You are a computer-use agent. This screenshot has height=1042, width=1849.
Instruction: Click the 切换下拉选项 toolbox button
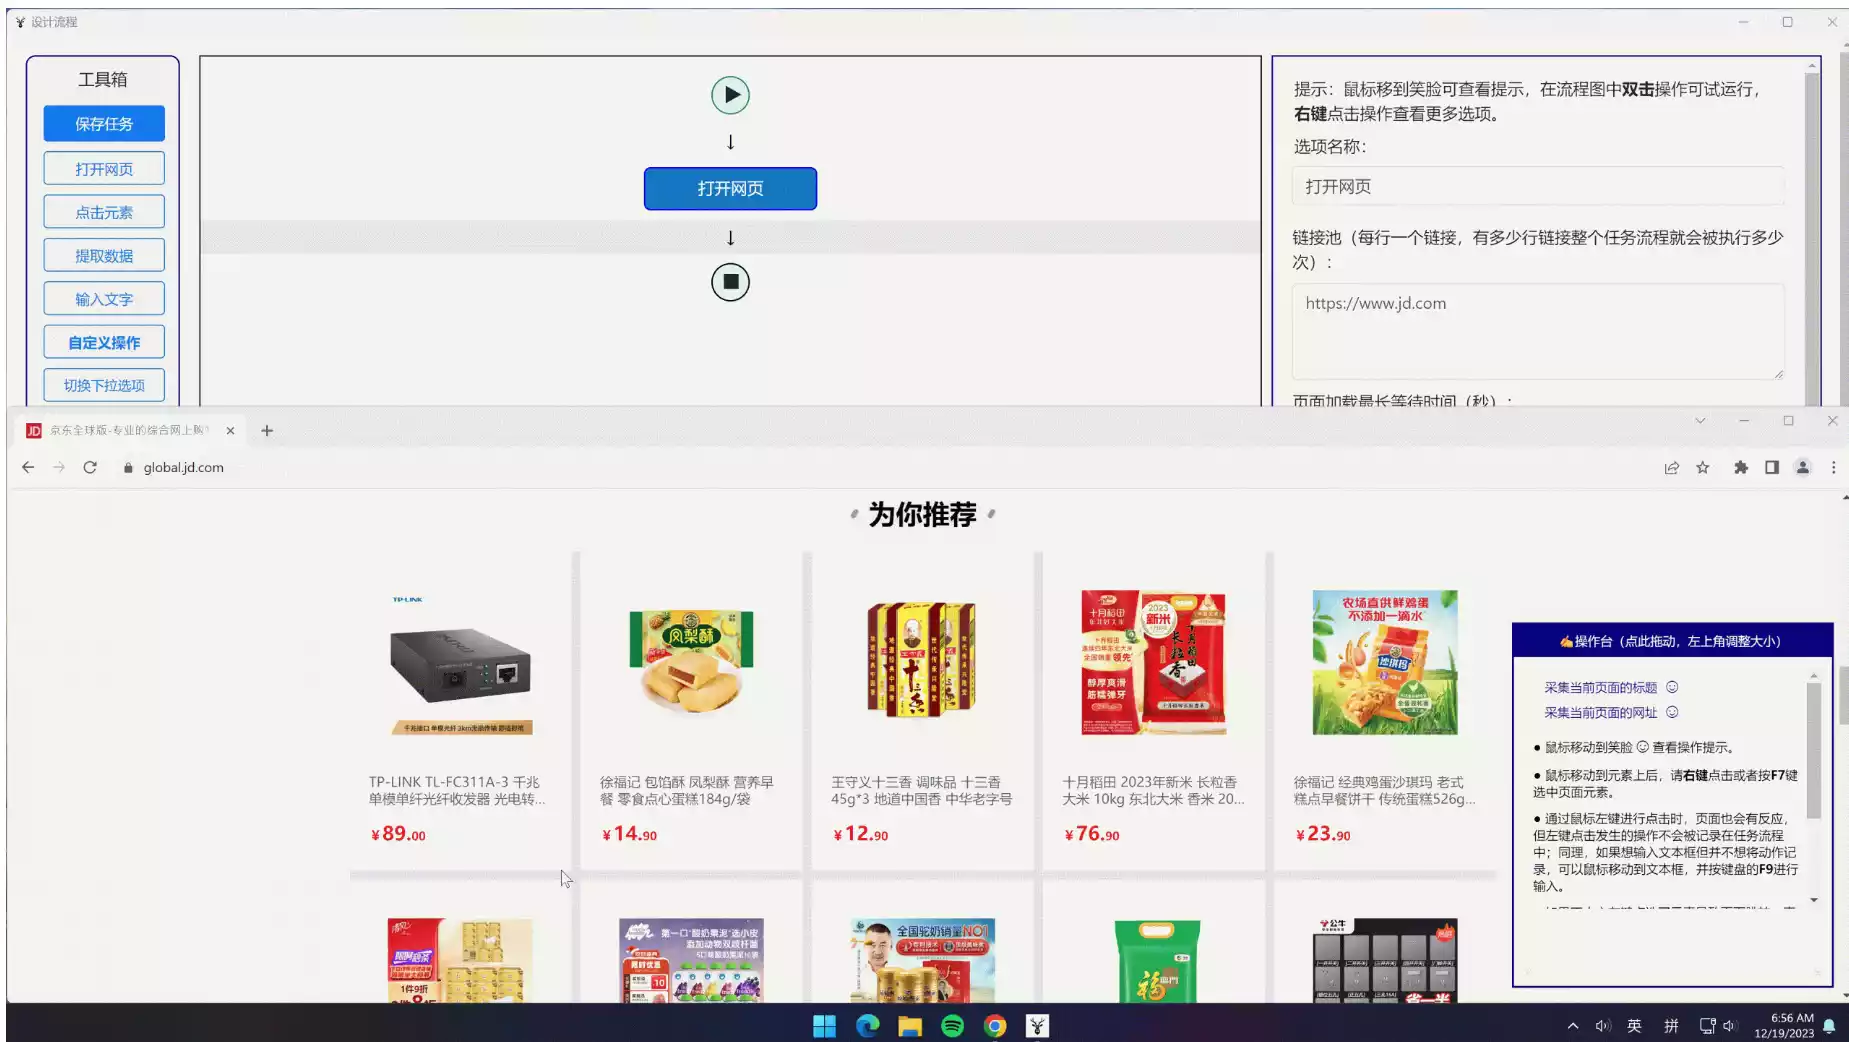pos(104,385)
